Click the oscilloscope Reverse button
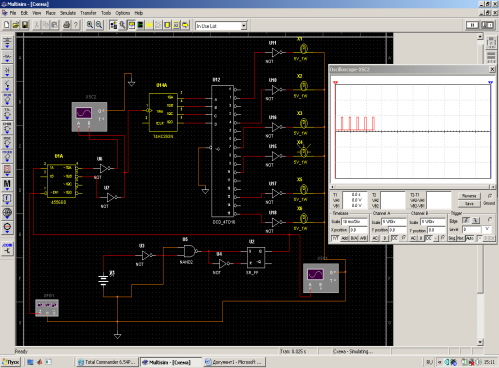The width and height of the screenshot is (499, 368). (x=469, y=196)
